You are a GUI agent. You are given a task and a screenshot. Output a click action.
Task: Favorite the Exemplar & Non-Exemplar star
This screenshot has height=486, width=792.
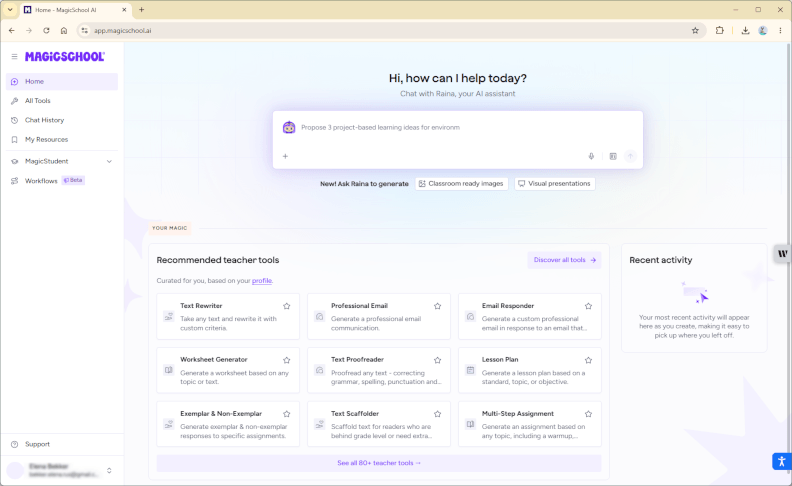pyautogui.click(x=287, y=414)
